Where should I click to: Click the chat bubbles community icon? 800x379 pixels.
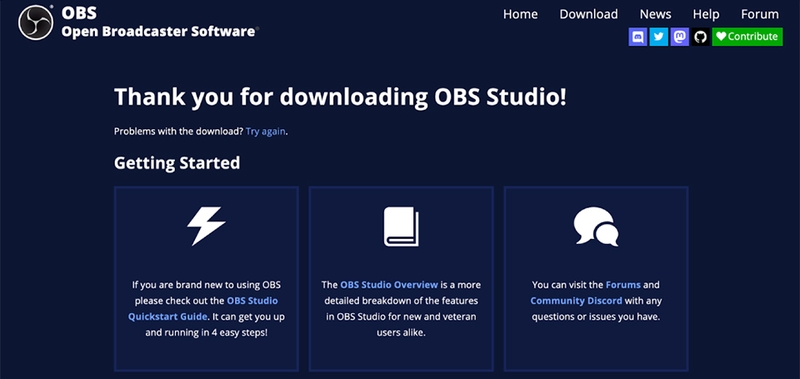click(x=596, y=226)
